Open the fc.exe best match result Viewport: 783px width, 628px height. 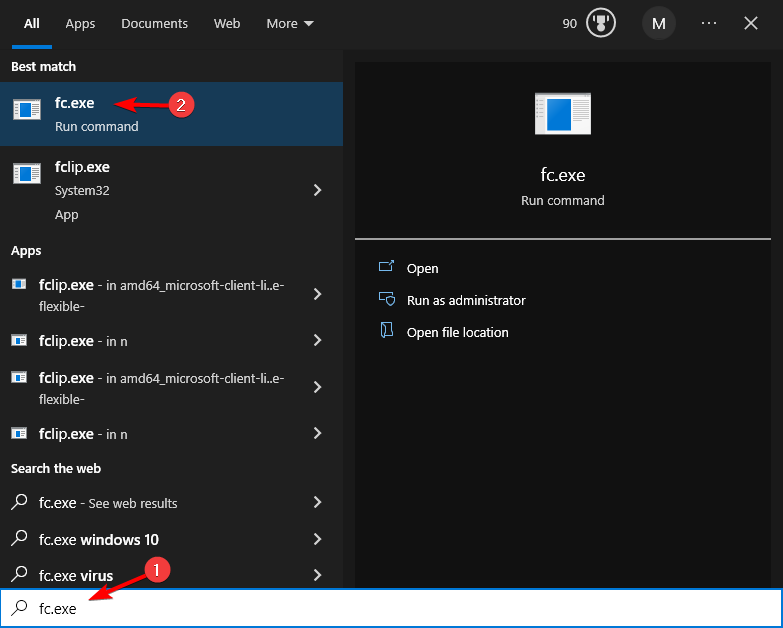[x=171, y=114]
